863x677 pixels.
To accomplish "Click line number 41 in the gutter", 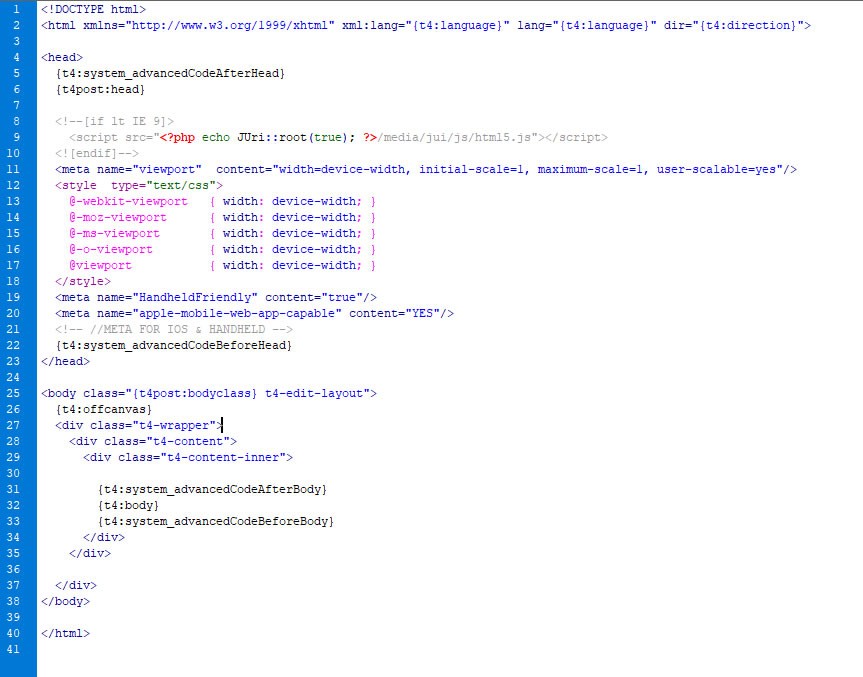I will pos(13,649).
